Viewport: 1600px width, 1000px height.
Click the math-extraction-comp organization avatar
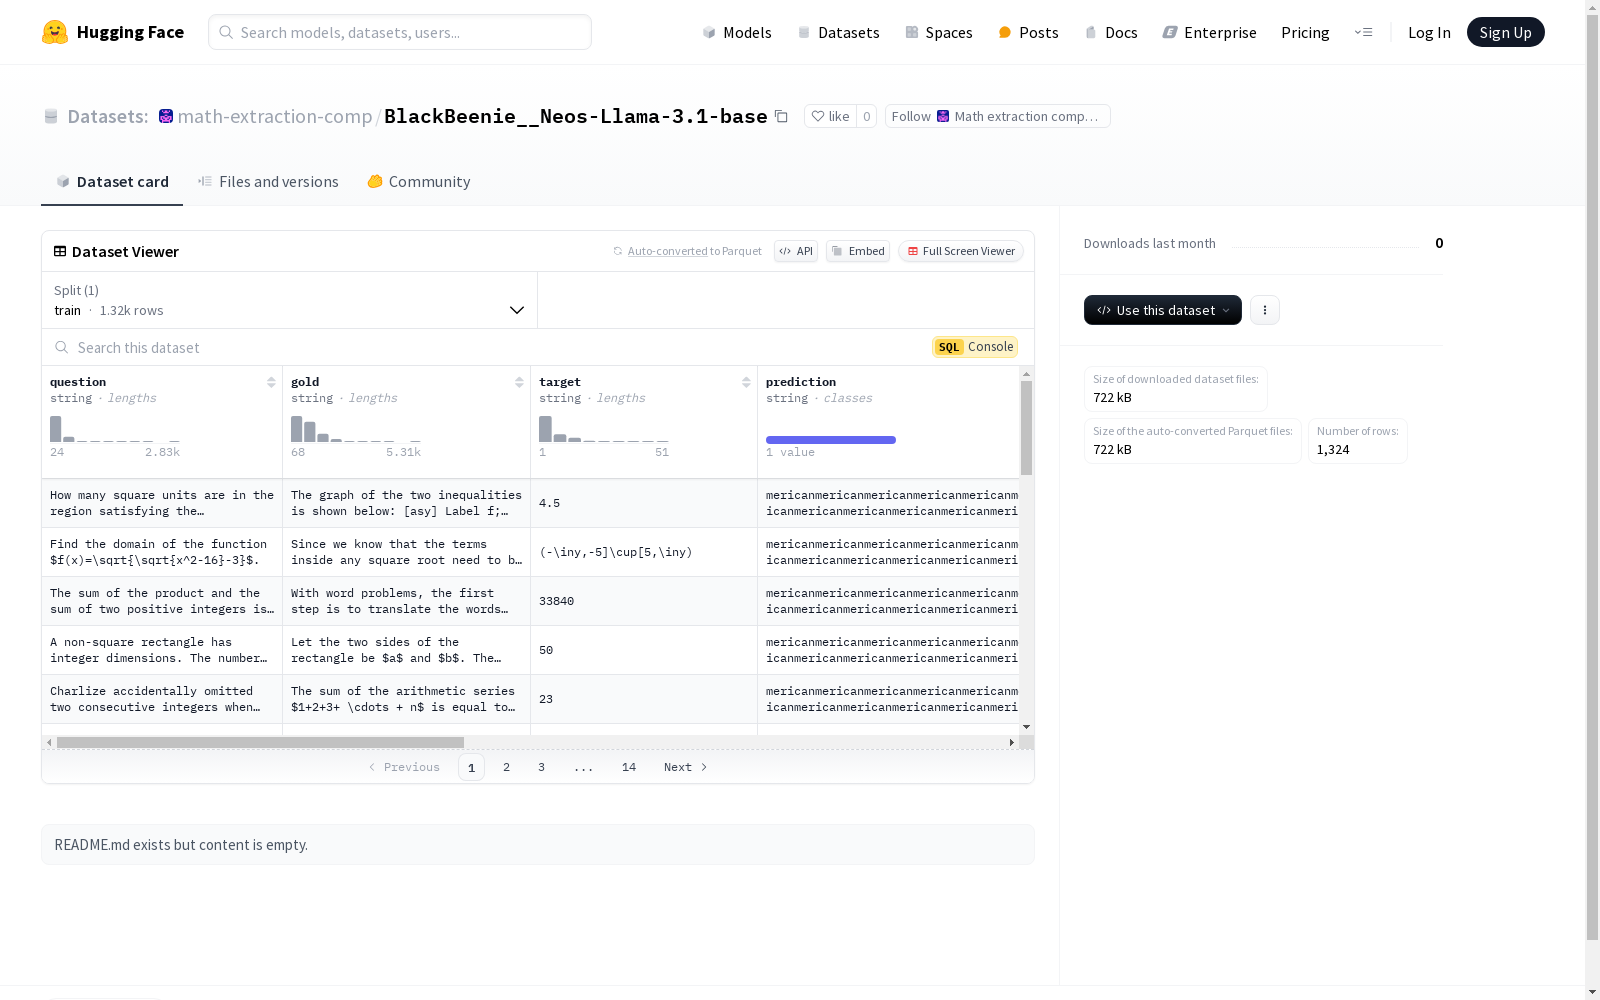coord(166,117)
